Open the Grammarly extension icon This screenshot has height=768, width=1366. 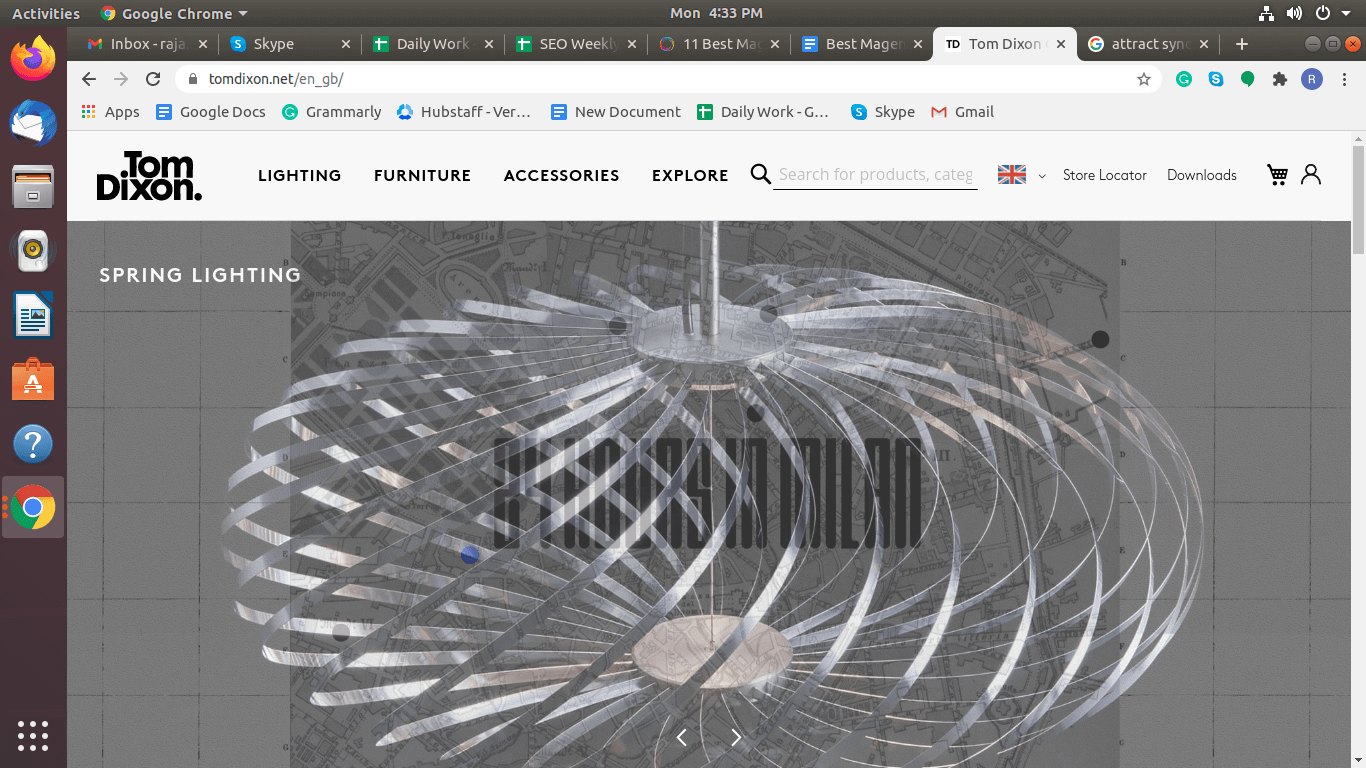coord(1184,79)
